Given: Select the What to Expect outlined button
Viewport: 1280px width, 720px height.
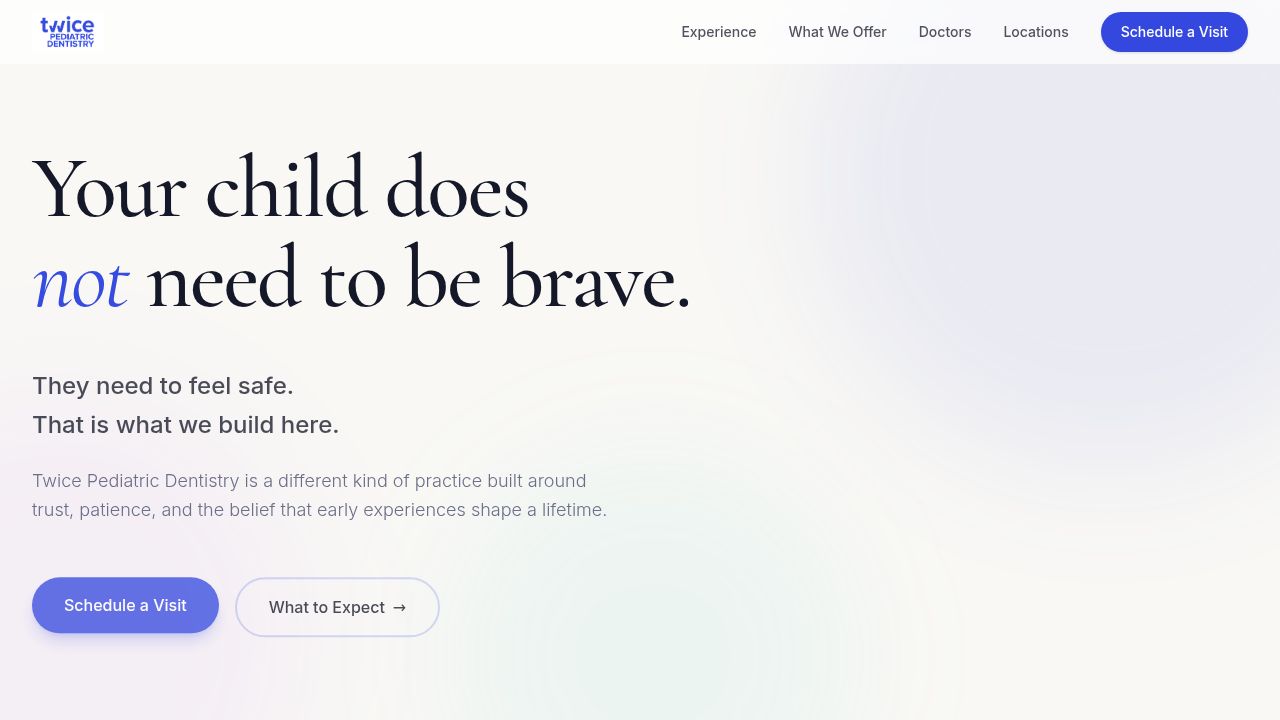Looking at the screenshot, I should coord(337,607).
